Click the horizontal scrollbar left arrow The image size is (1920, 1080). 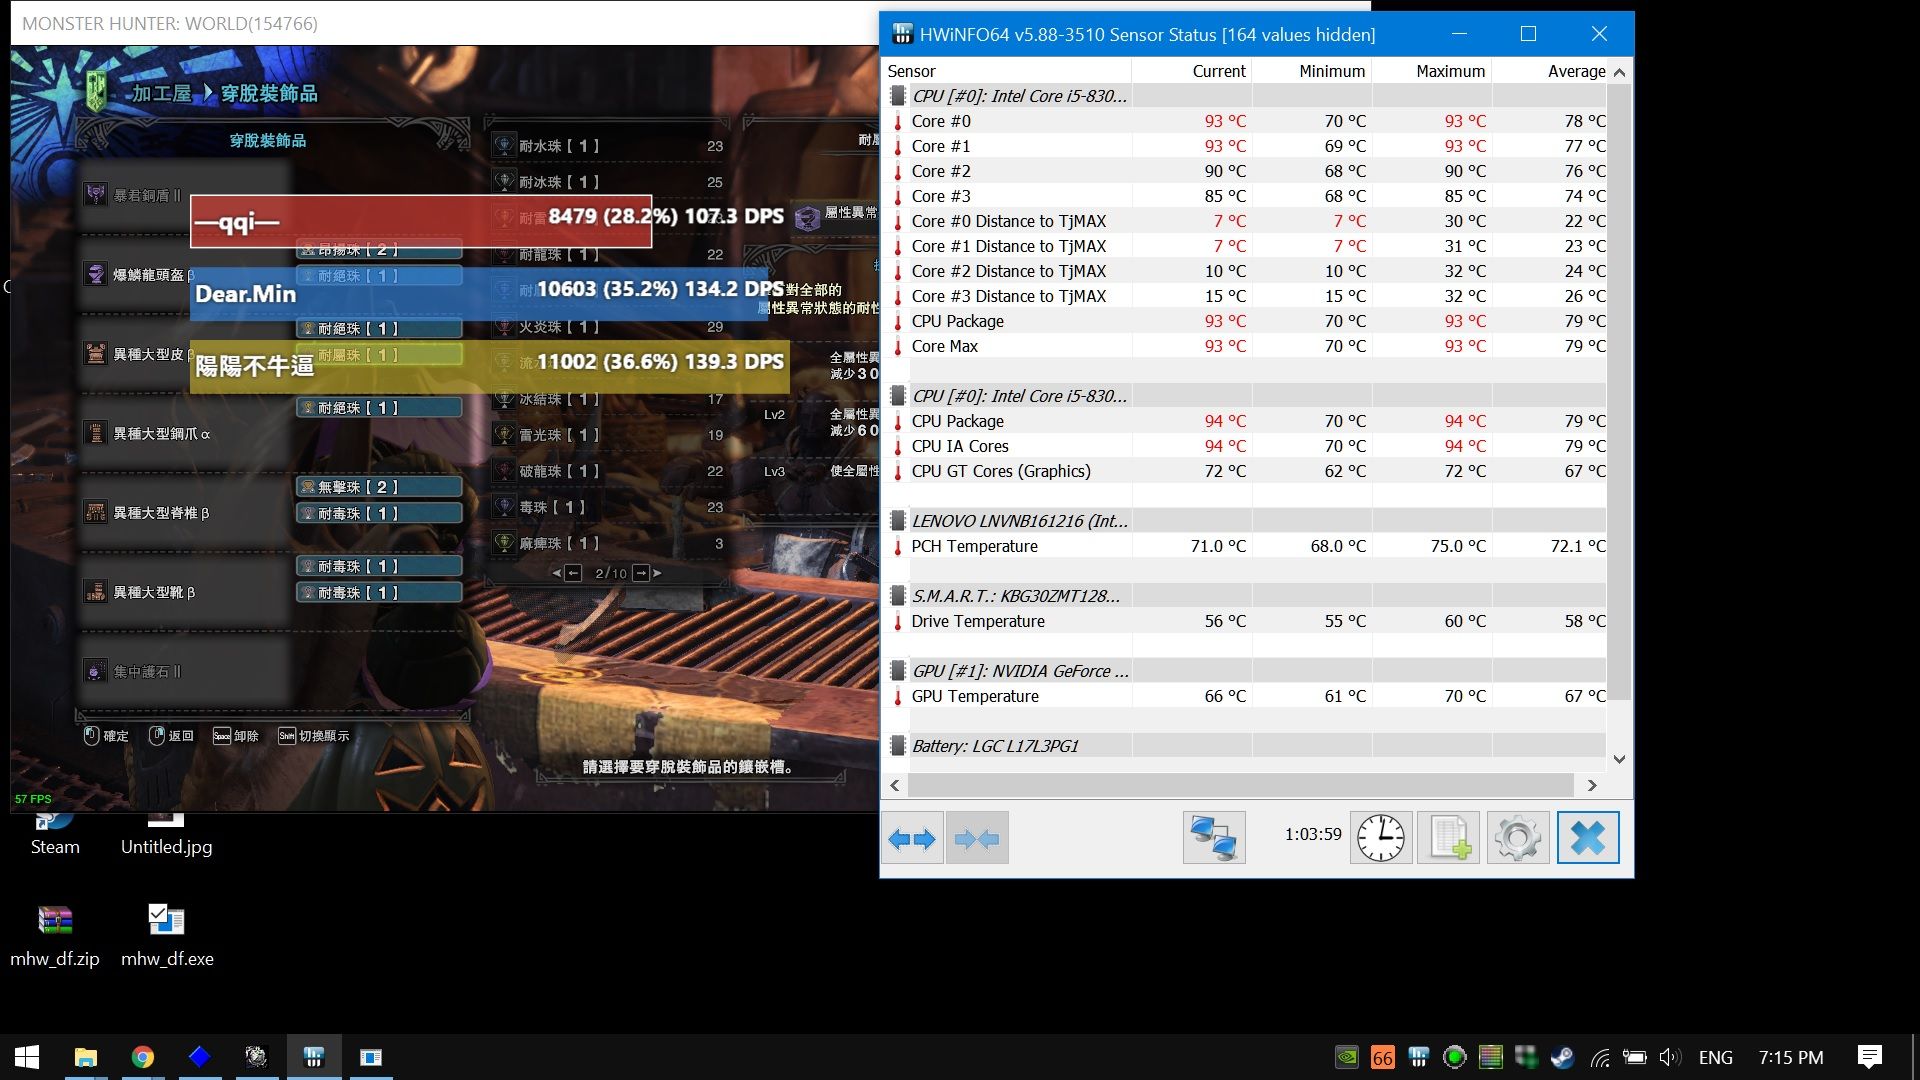[895, 785]
